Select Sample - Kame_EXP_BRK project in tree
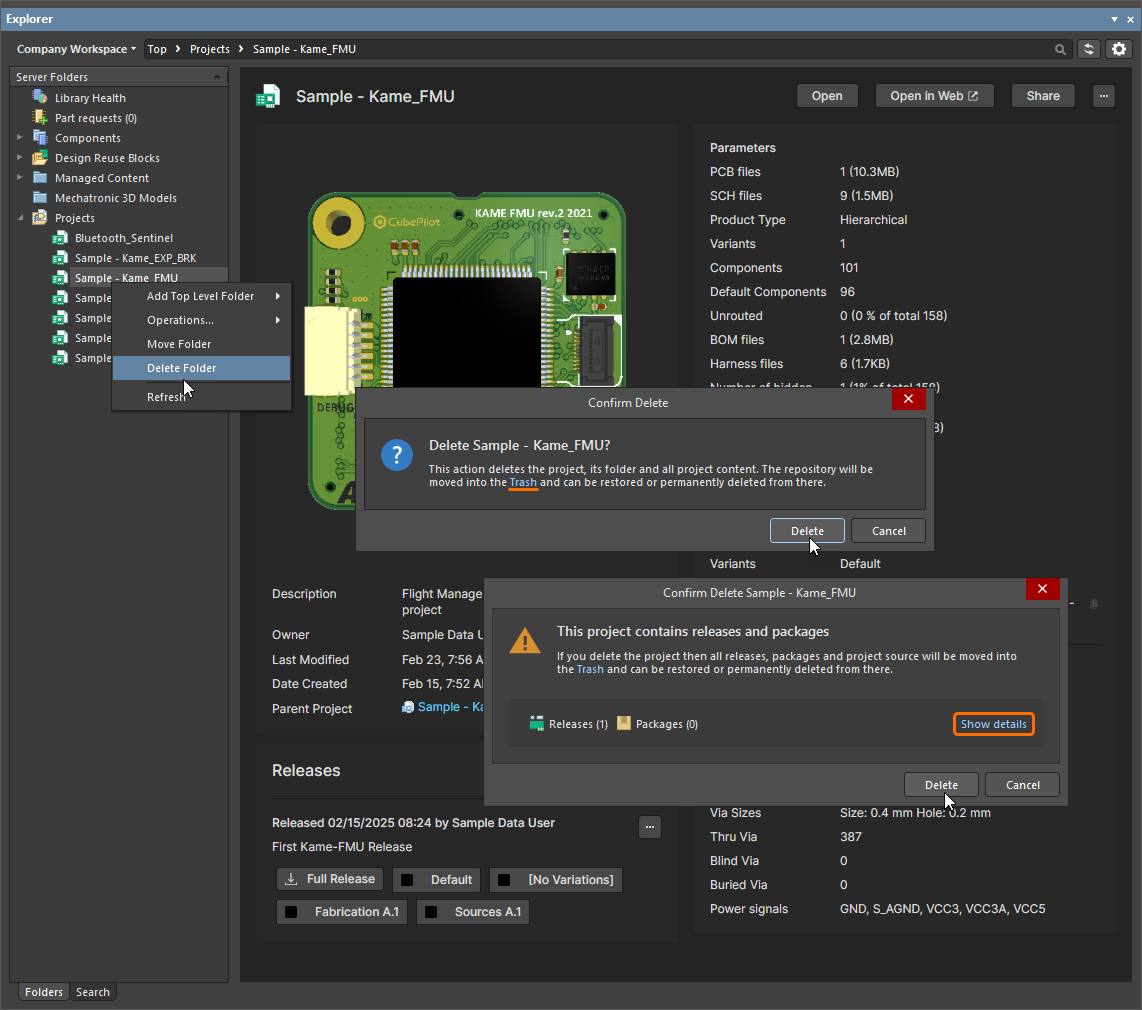Image resolution: width=1142 pixels, height=1010 pixels. click(135, 258)
